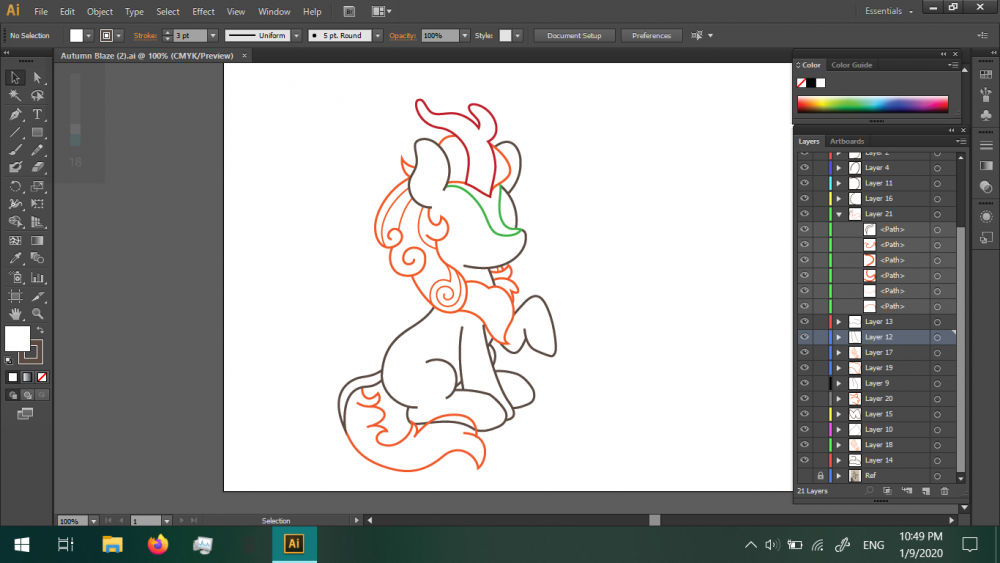Select the Scale tool
Viewport: 1000px width, 563px height.
pos(38,187)
